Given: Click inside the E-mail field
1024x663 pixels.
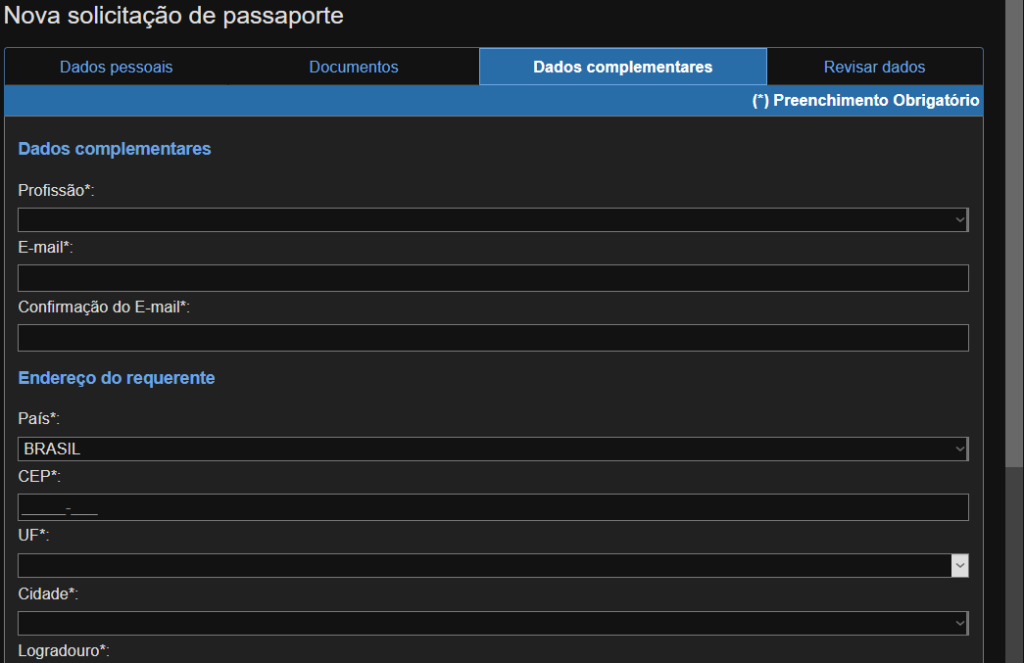Looking at the screenshot, I should [x=492, y=278].
